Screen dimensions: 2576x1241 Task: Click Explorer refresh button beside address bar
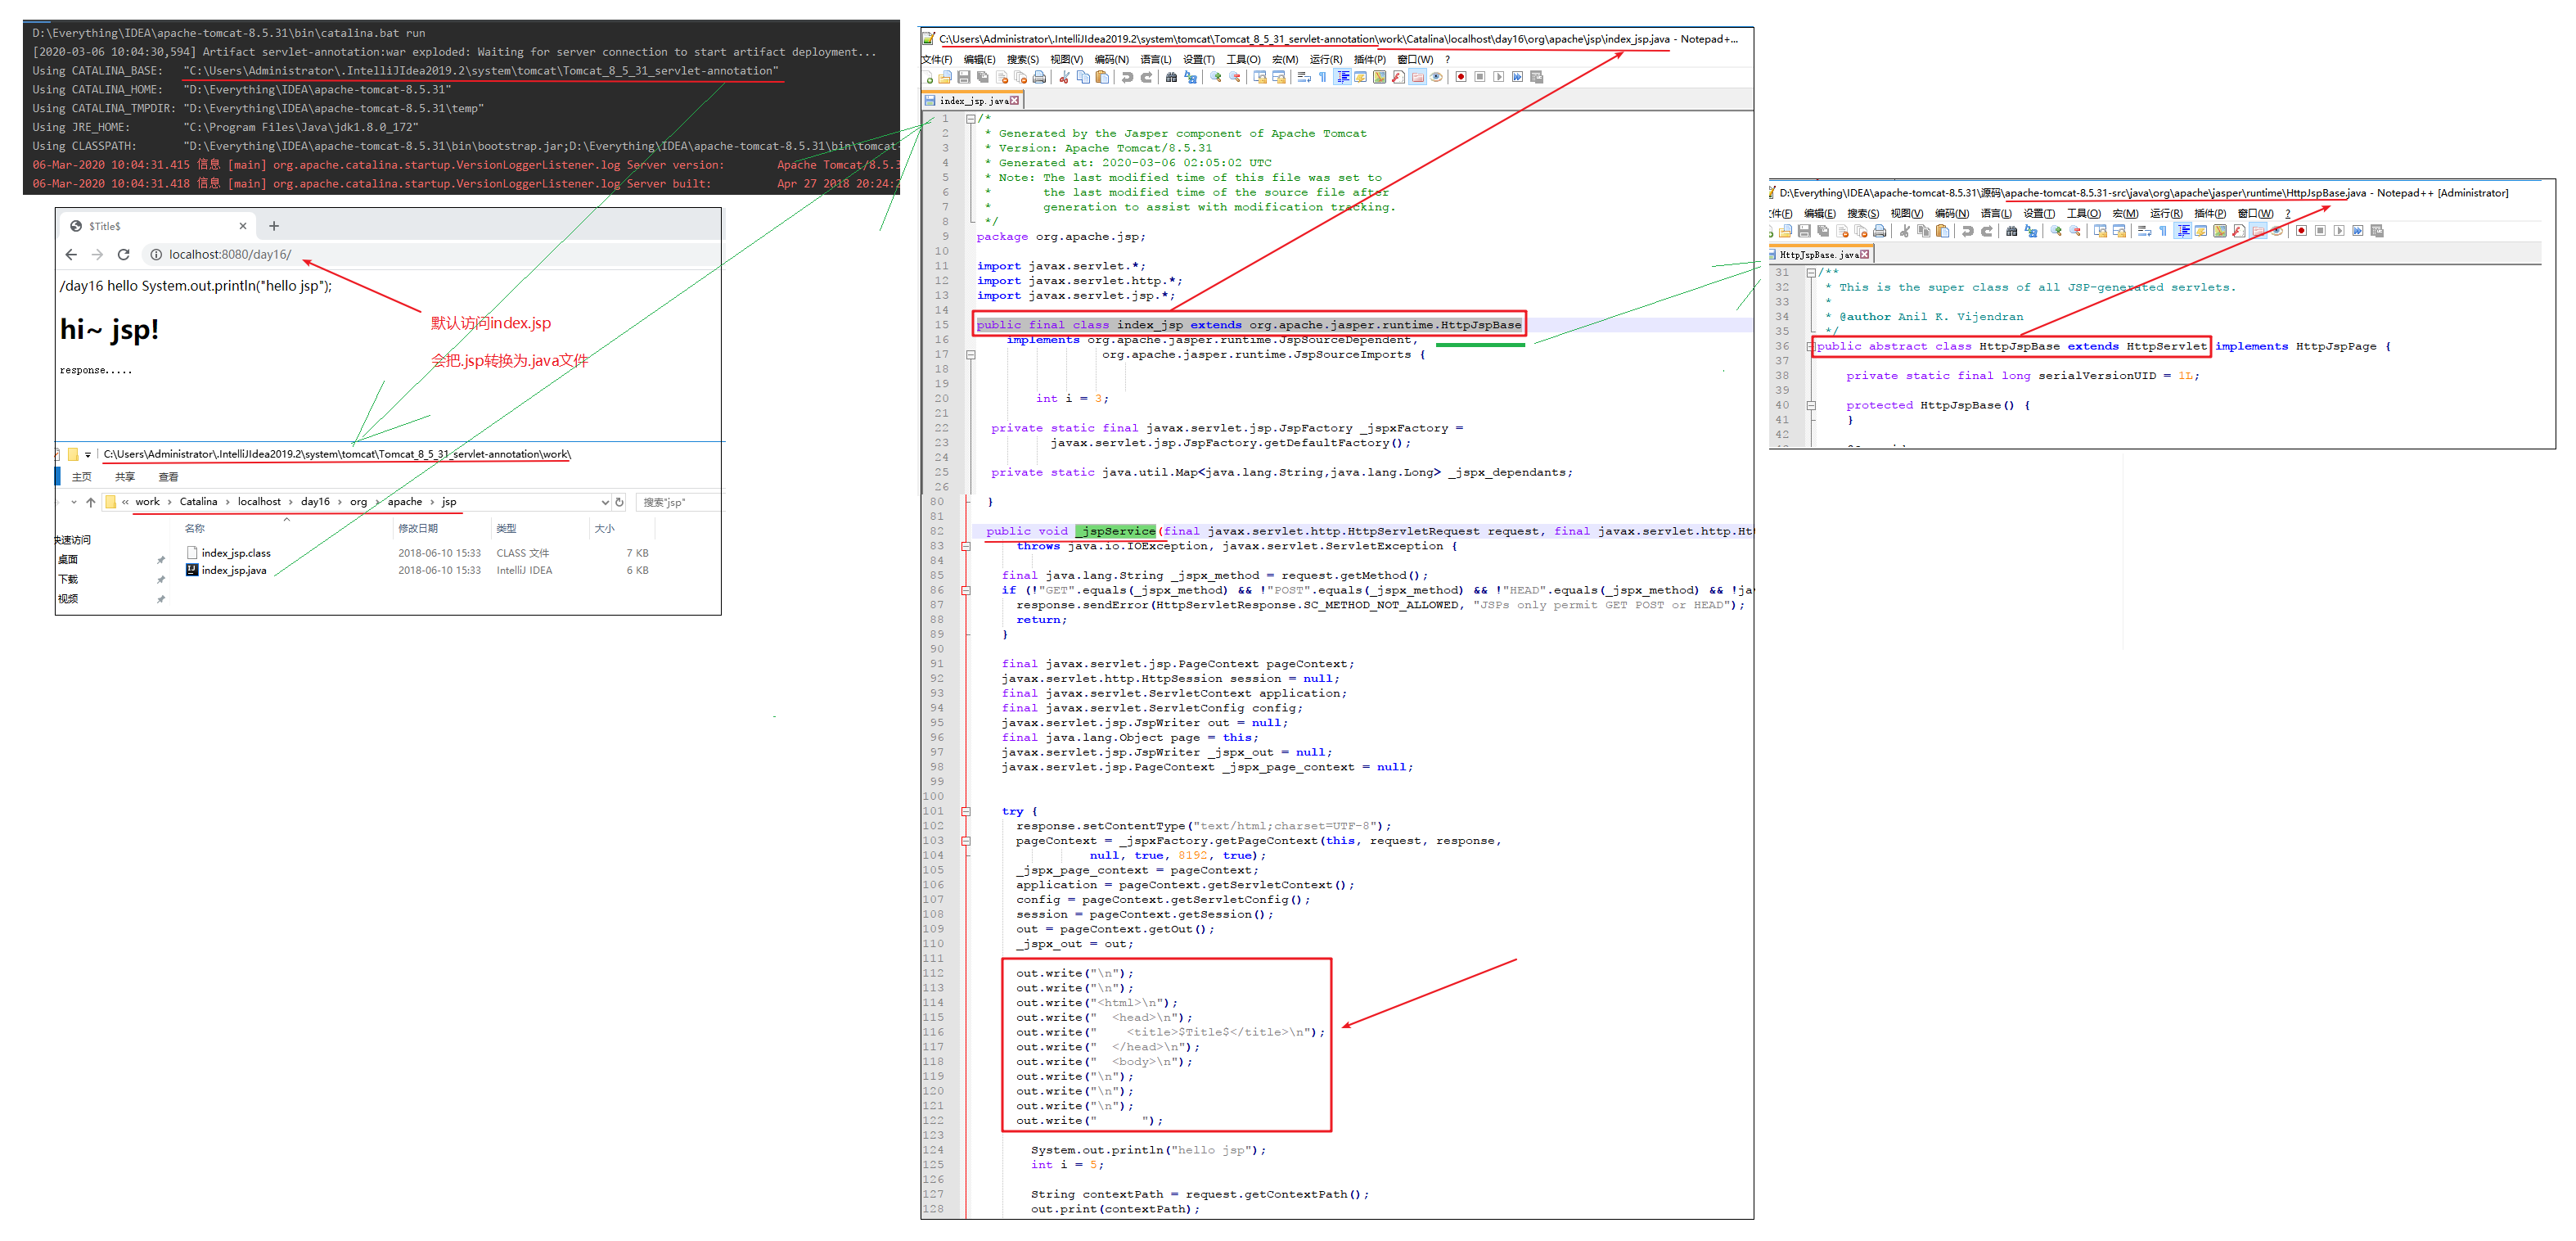(619, 502)
